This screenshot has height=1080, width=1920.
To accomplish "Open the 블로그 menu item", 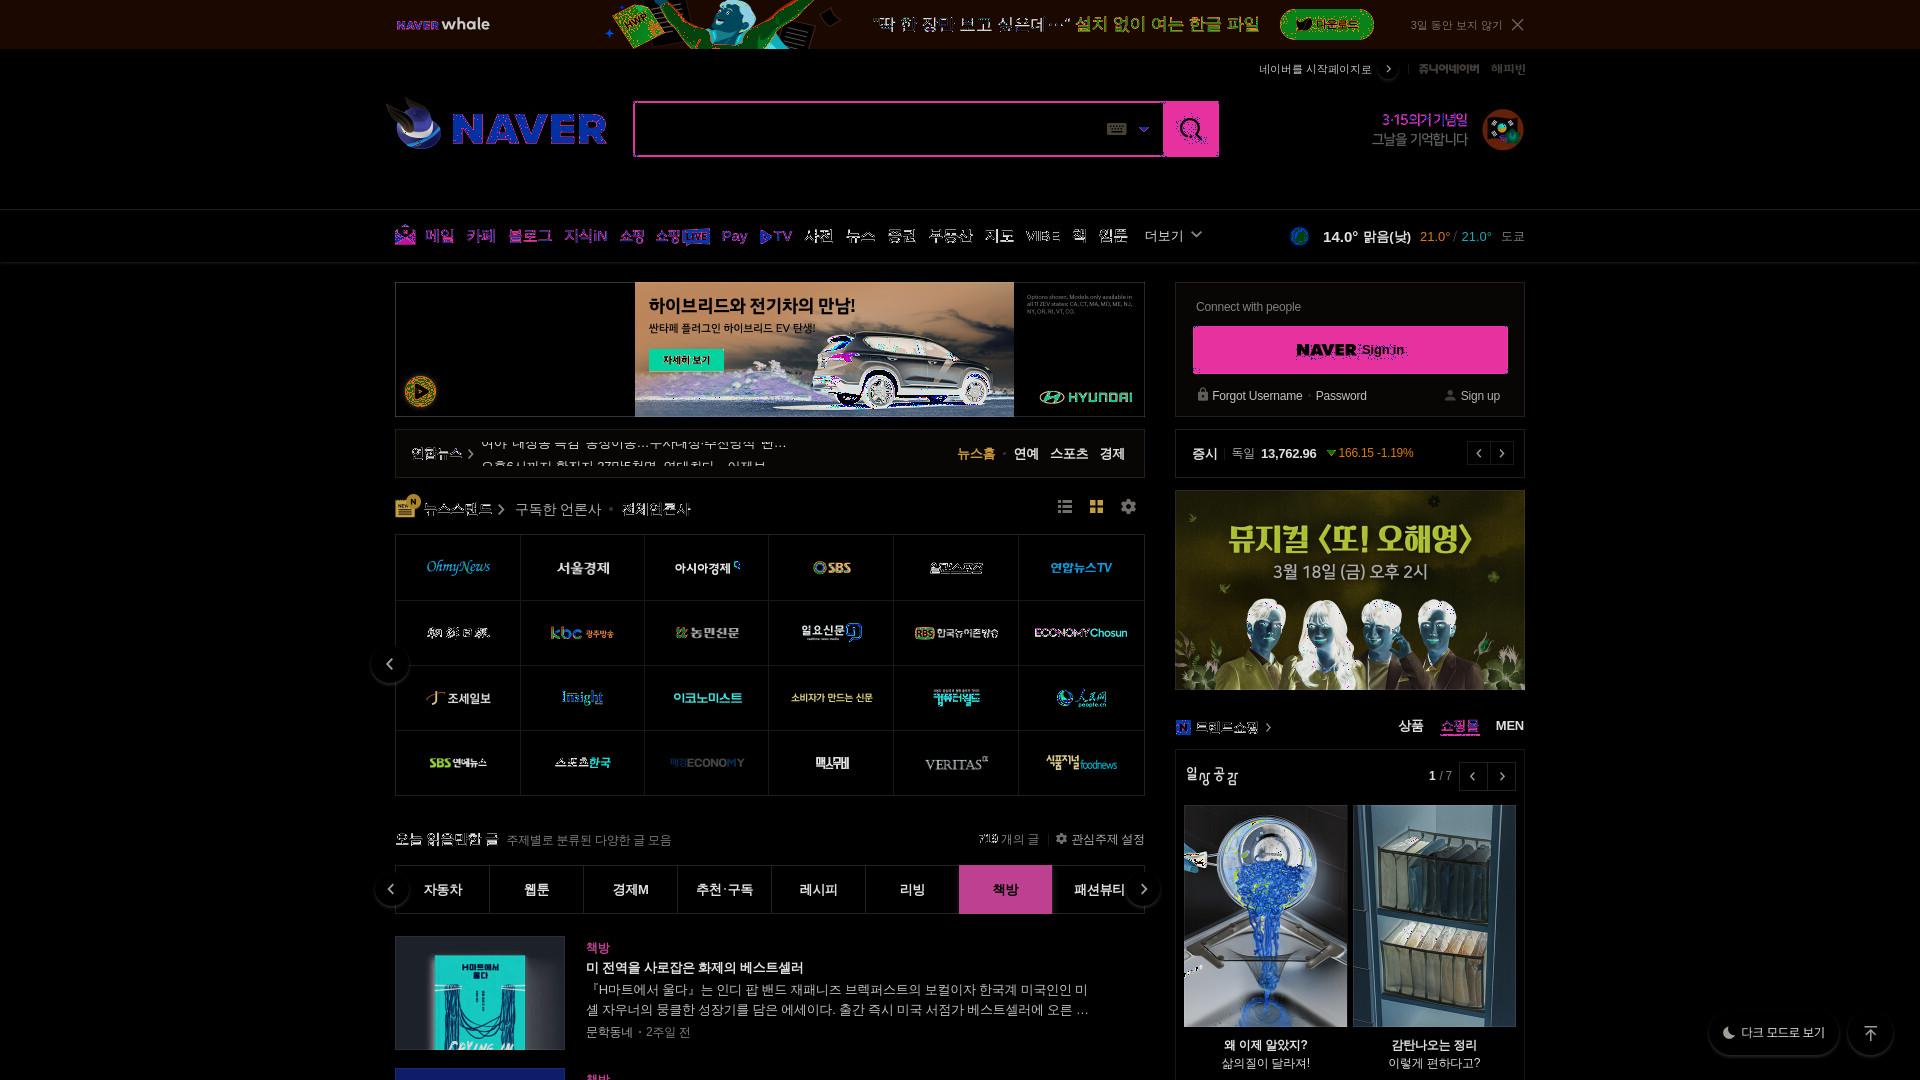I will 530,236.
